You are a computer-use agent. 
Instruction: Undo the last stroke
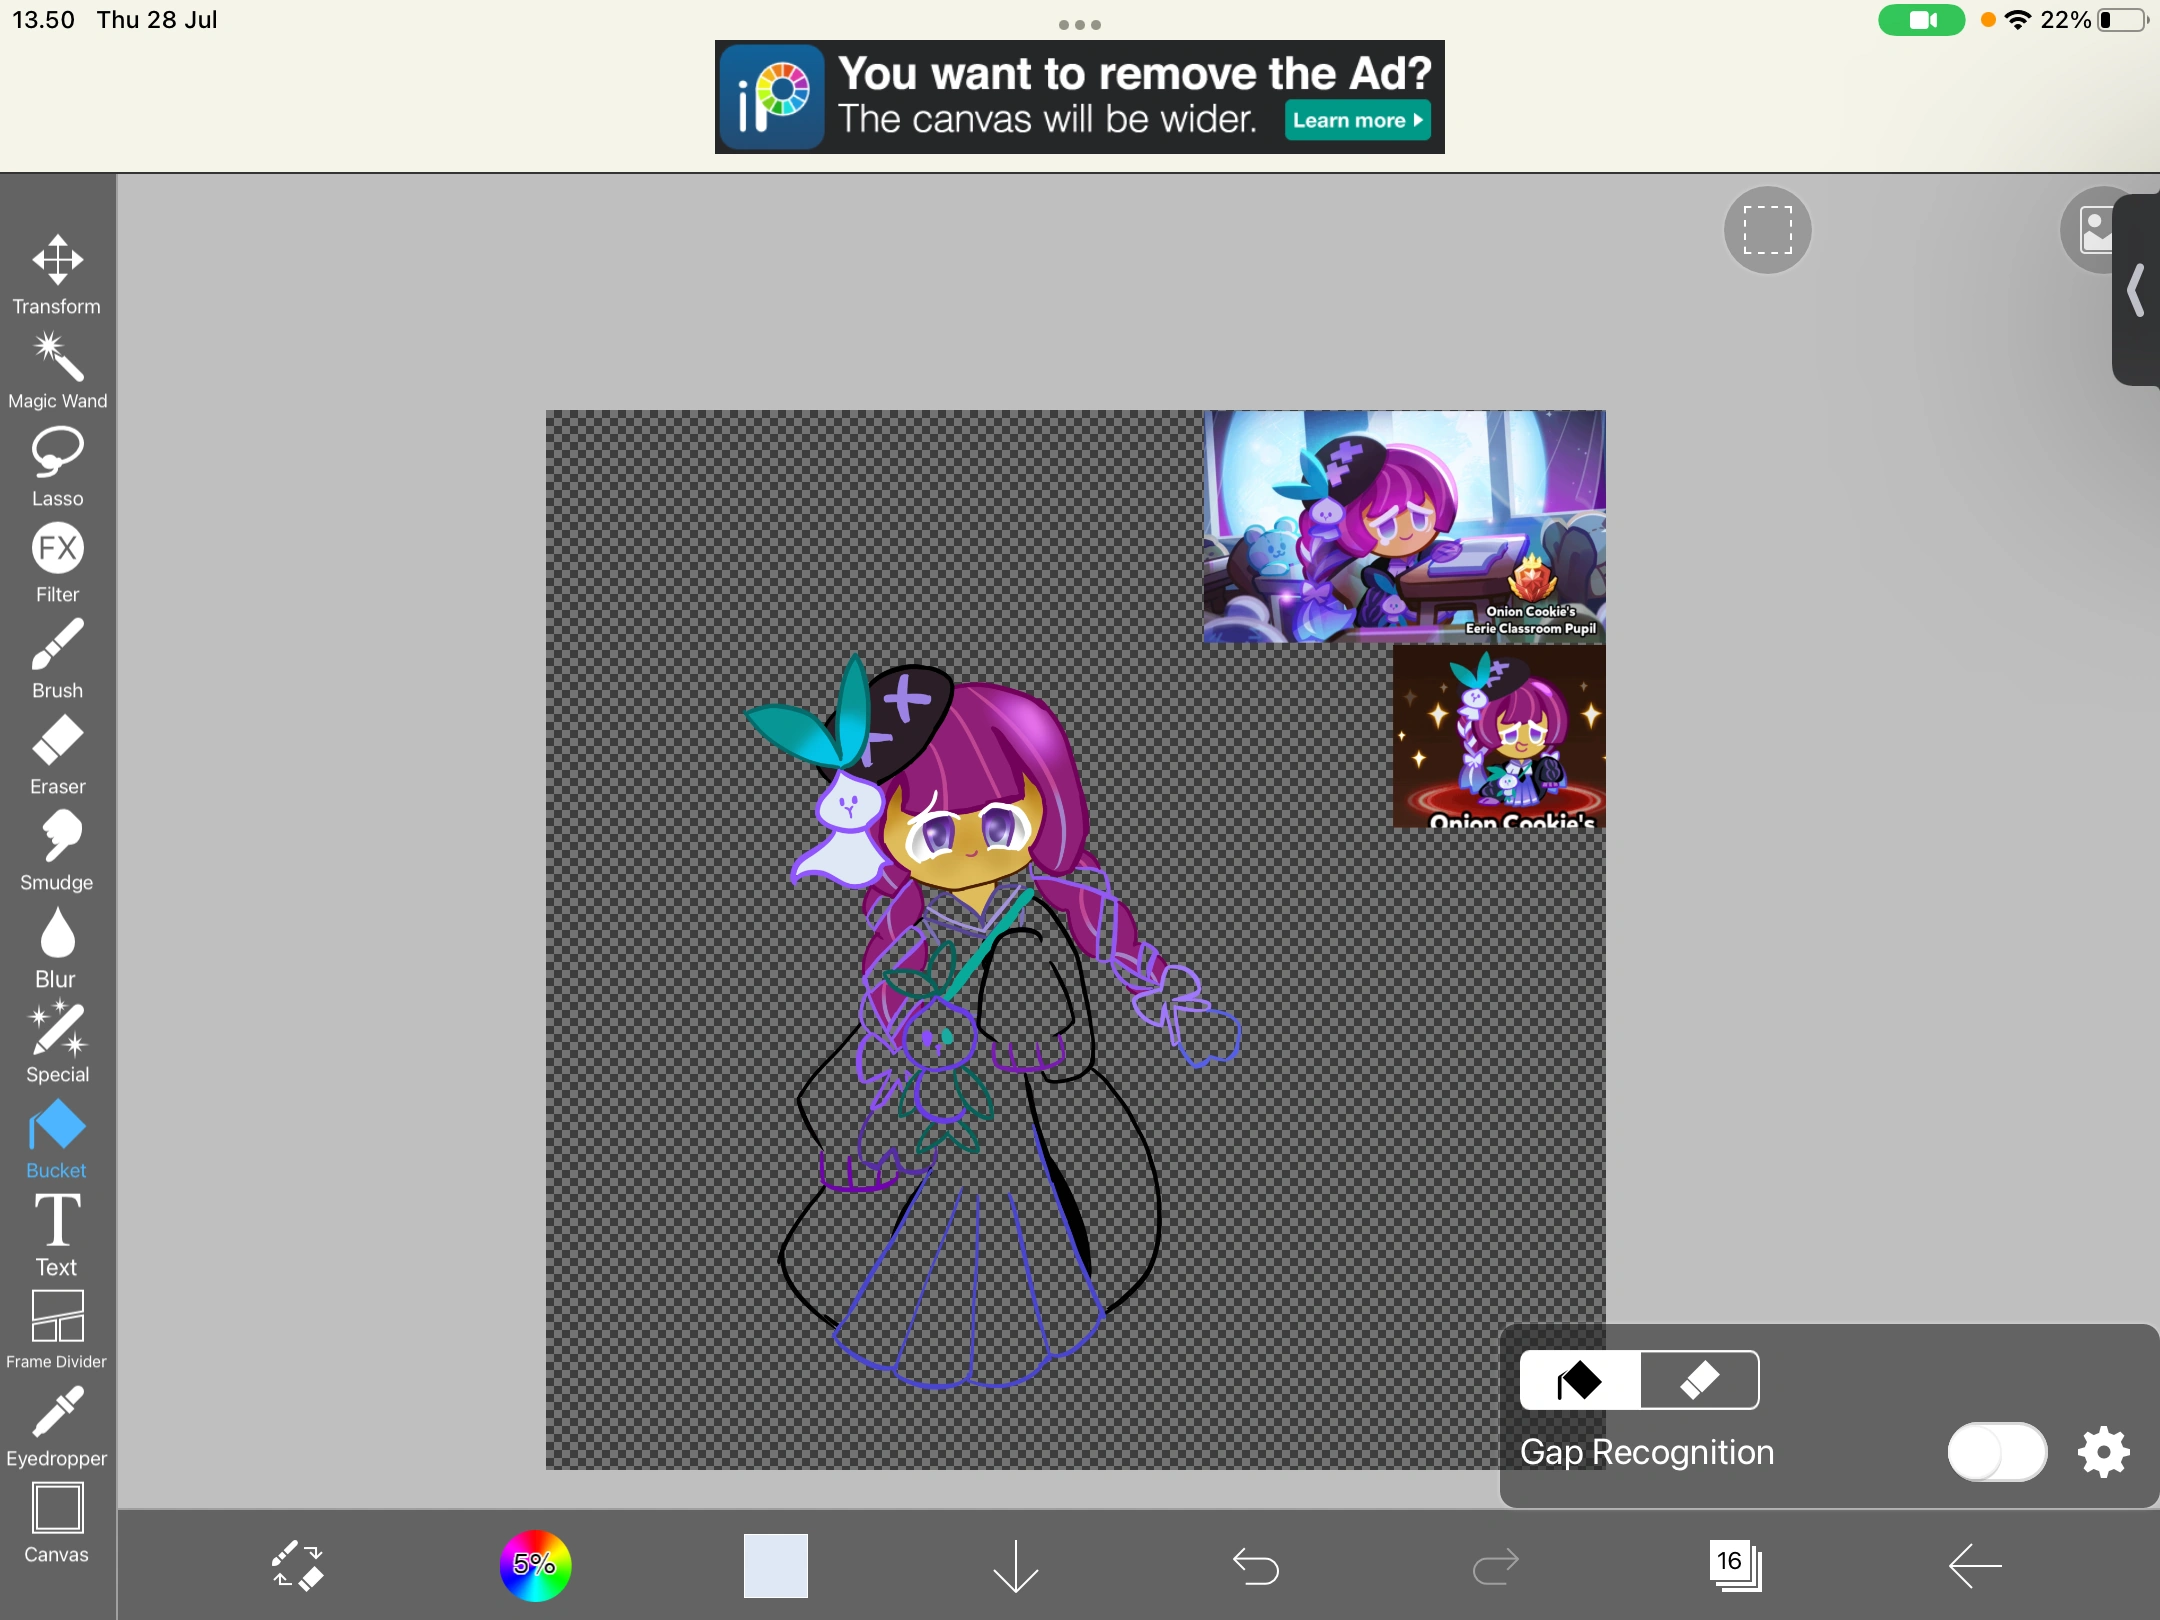coord(1256,1564)
